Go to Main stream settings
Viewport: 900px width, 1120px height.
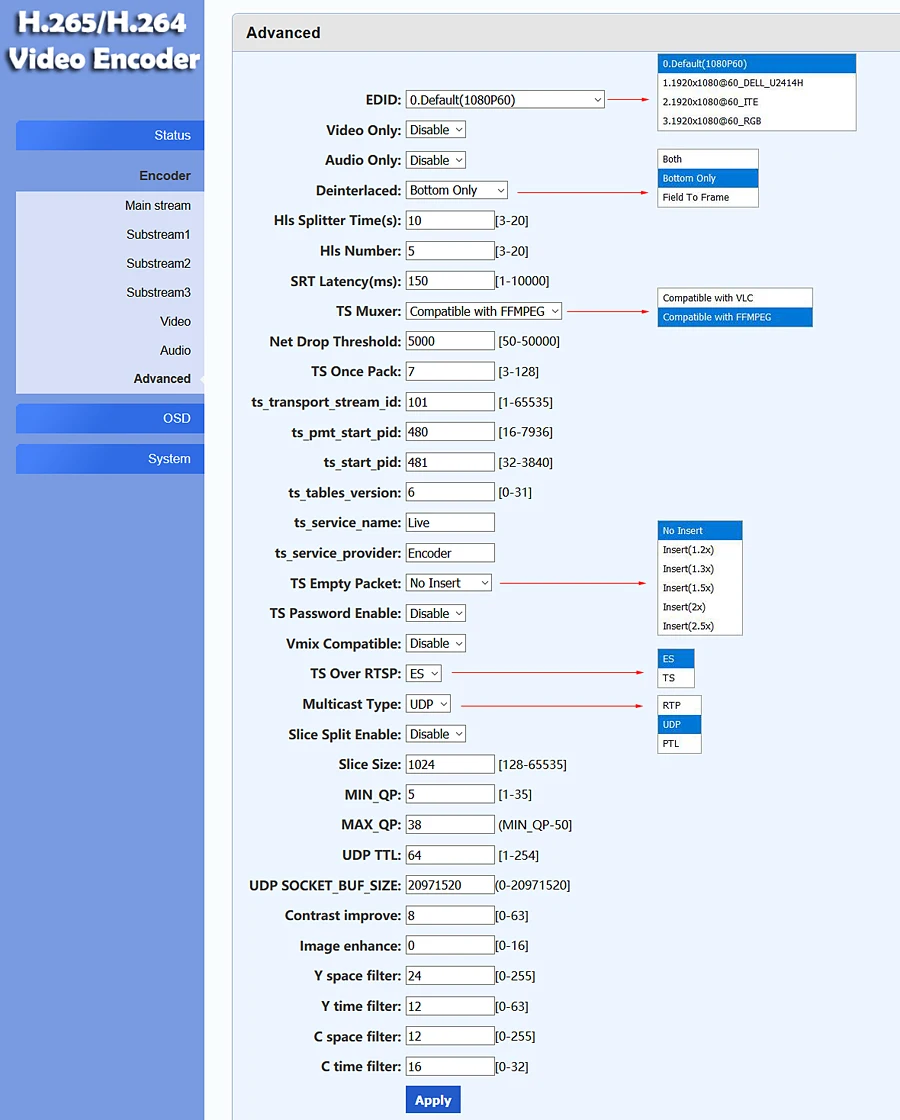[x=158, y=206]
